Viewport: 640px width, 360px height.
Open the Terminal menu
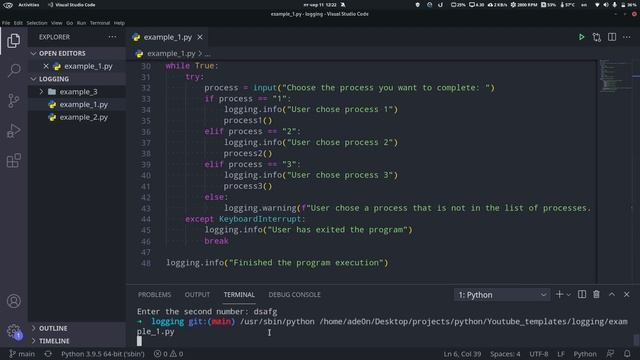click(x=100, y=23)
